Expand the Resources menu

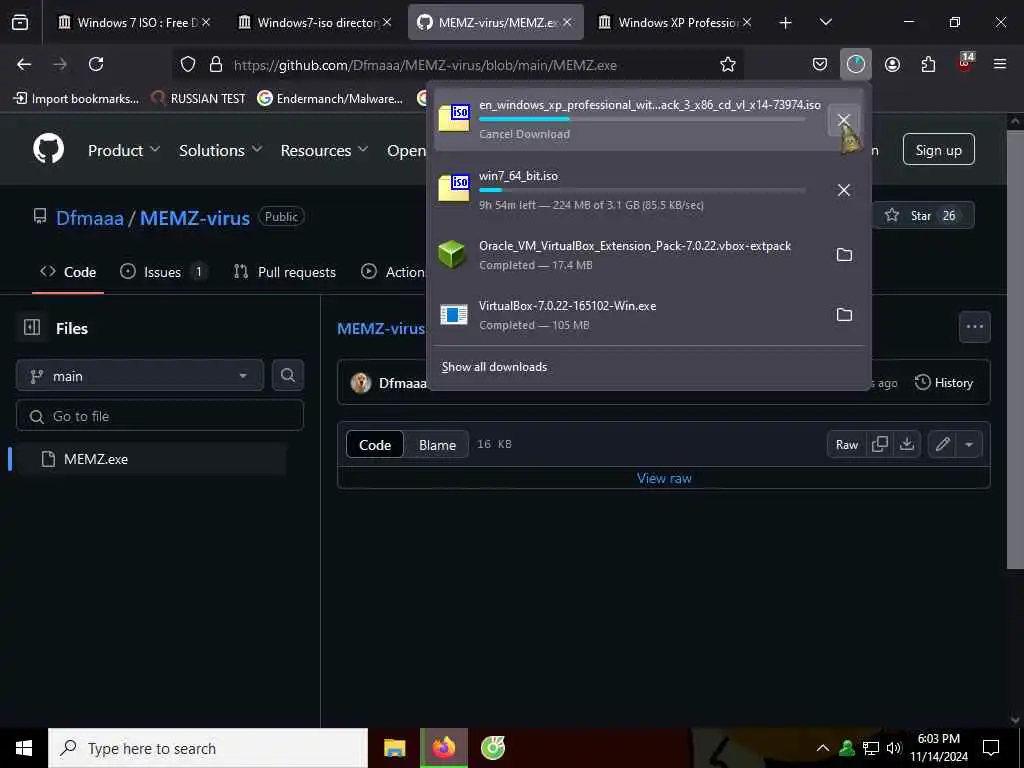pos(325,150)
